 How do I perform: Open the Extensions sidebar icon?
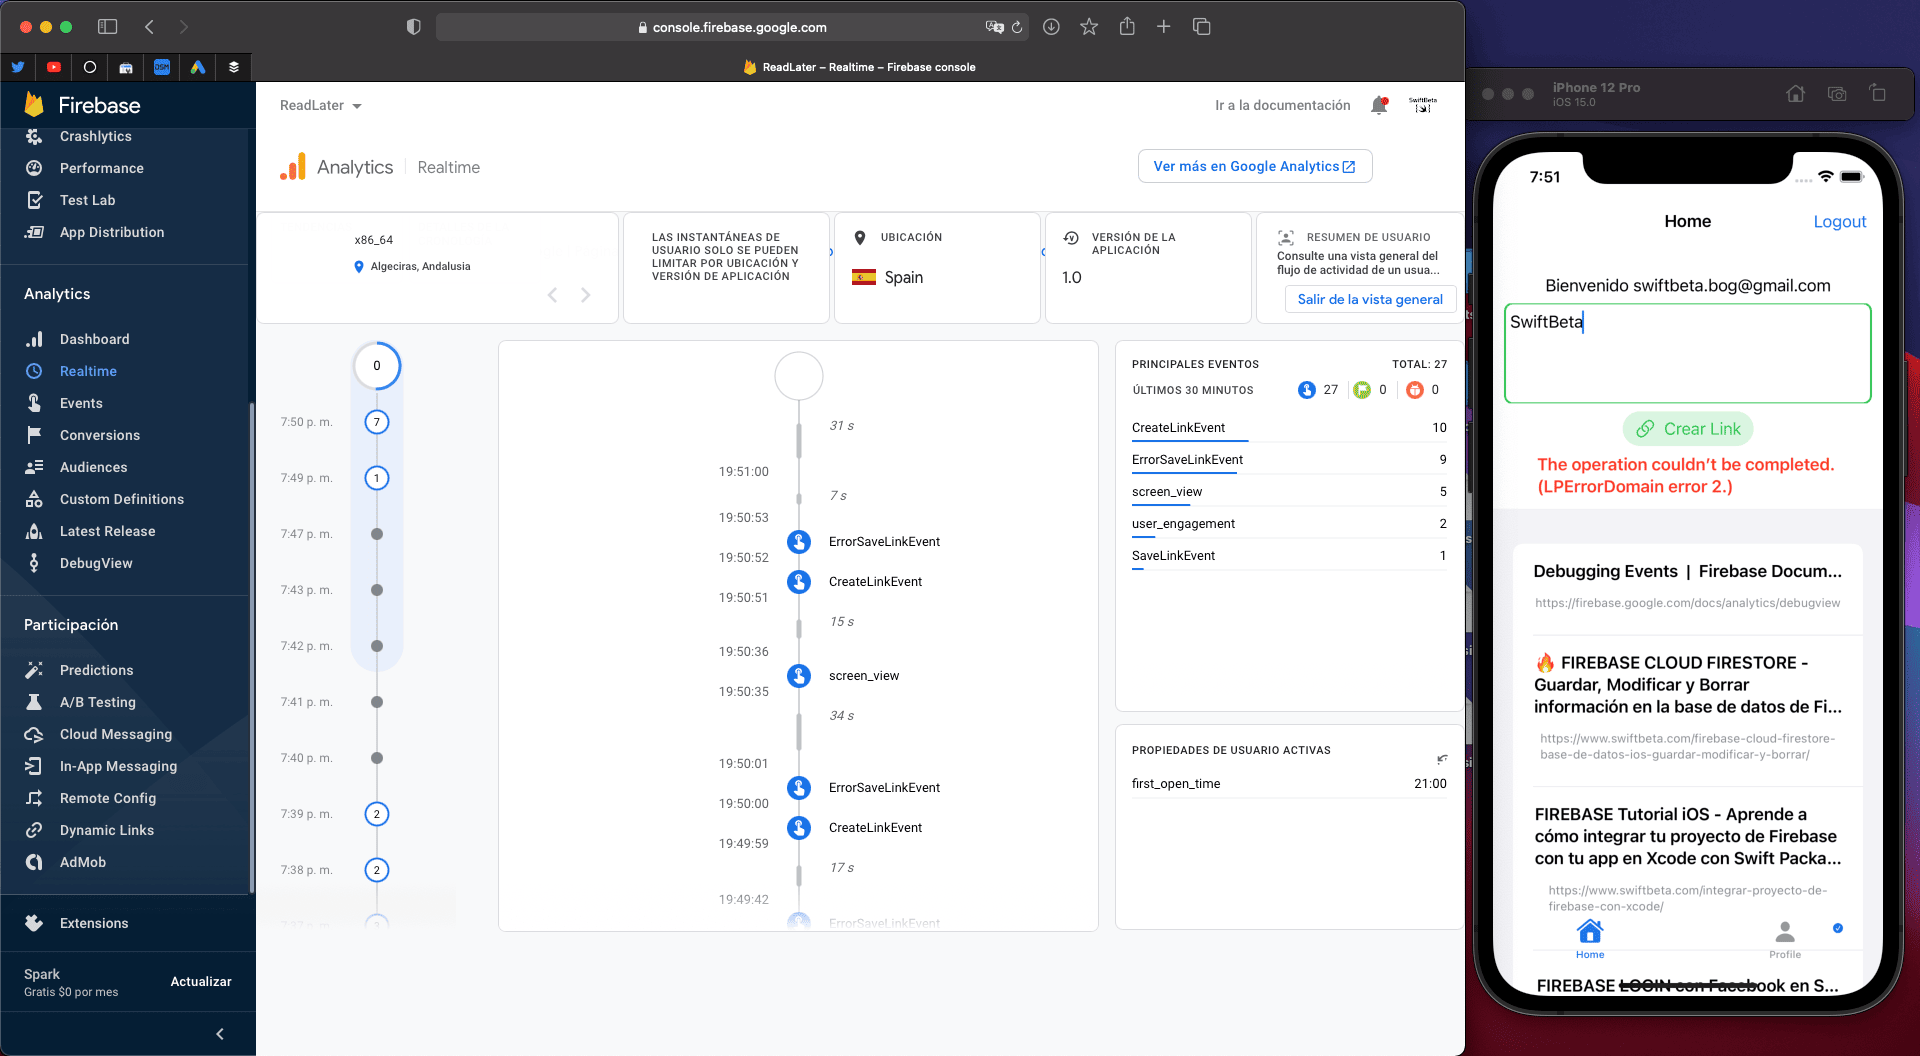(x=34, y=923)
